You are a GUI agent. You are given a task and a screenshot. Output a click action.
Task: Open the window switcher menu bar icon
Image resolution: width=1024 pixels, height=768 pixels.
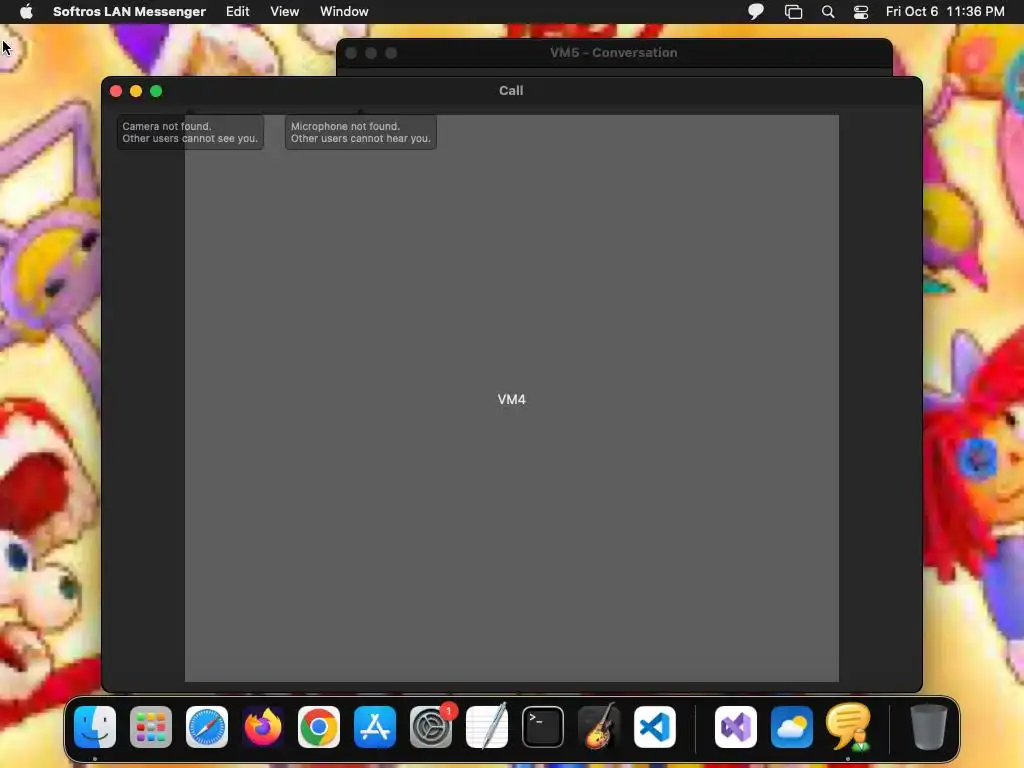click(x=793, y=11)
